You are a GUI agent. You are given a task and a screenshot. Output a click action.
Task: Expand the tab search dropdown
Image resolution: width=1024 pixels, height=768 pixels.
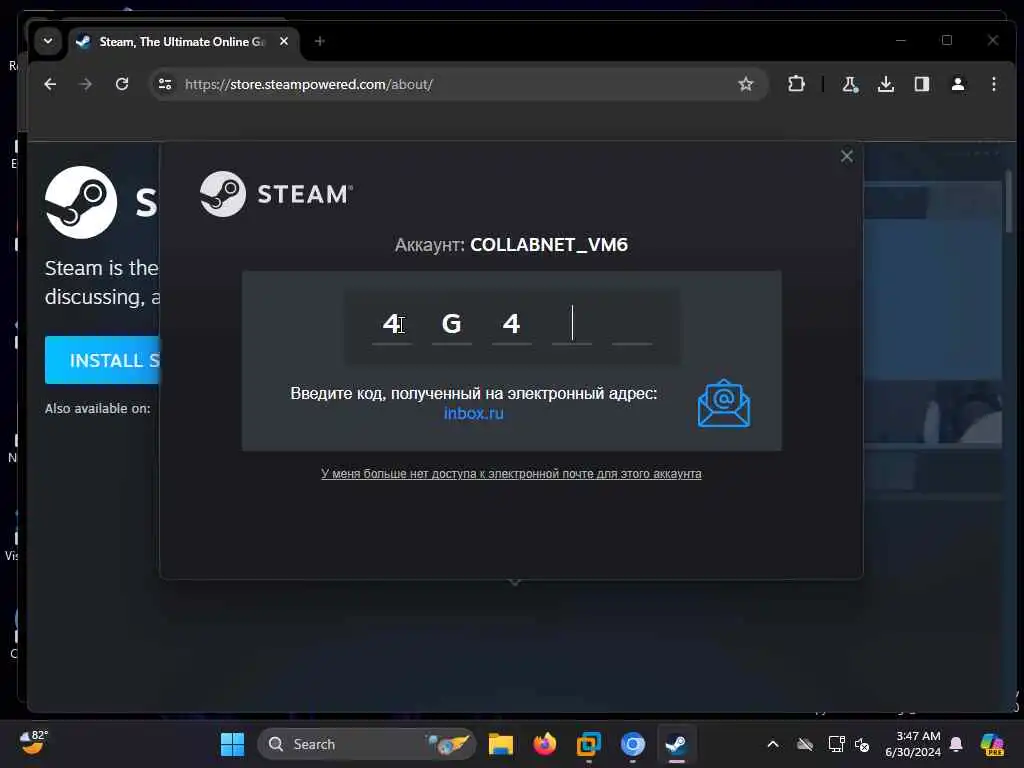(x=48, y=41)
